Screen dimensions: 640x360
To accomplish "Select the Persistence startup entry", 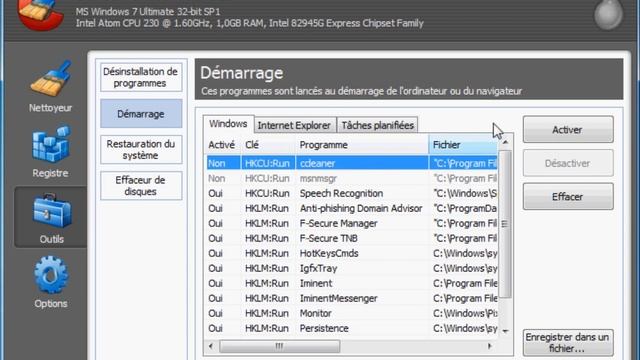I will [x=351, y=329].
